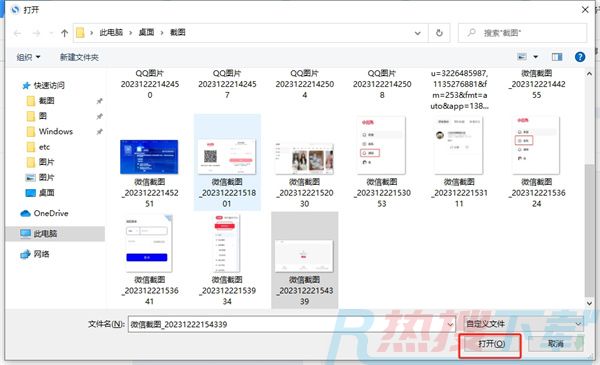Click the Back navigation arrow
600x365 pixels.
17,33
